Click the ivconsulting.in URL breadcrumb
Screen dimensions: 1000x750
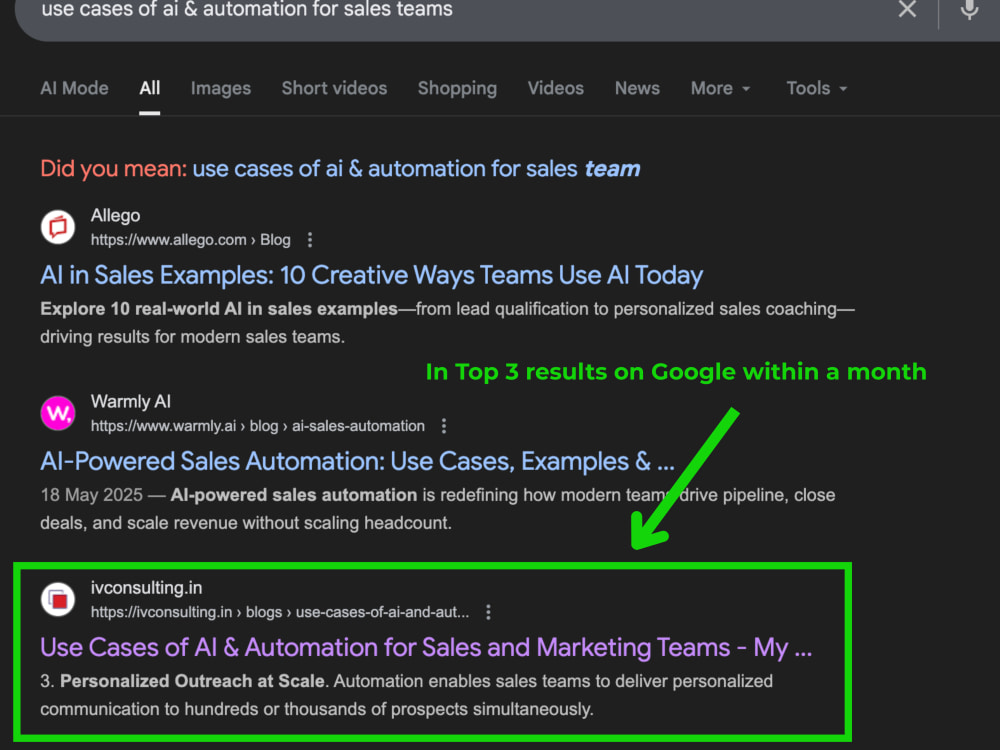279,612
